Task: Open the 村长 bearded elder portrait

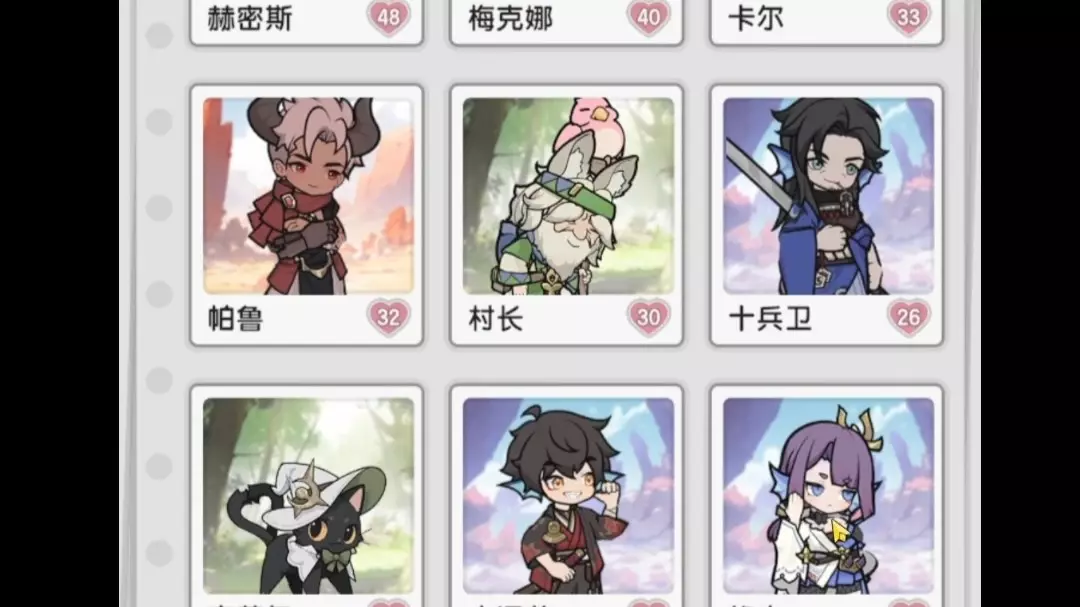Action: coord(568,196)
